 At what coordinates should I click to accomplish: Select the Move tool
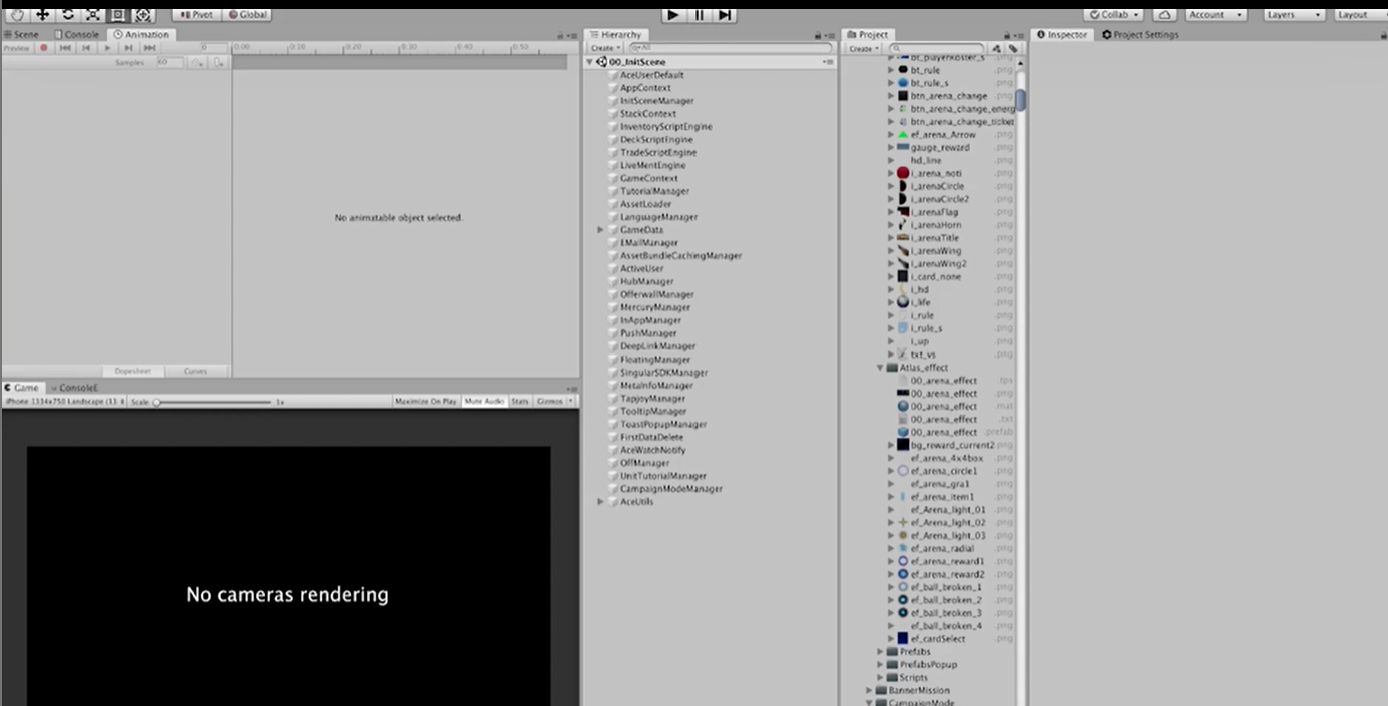tap(42, 15)
